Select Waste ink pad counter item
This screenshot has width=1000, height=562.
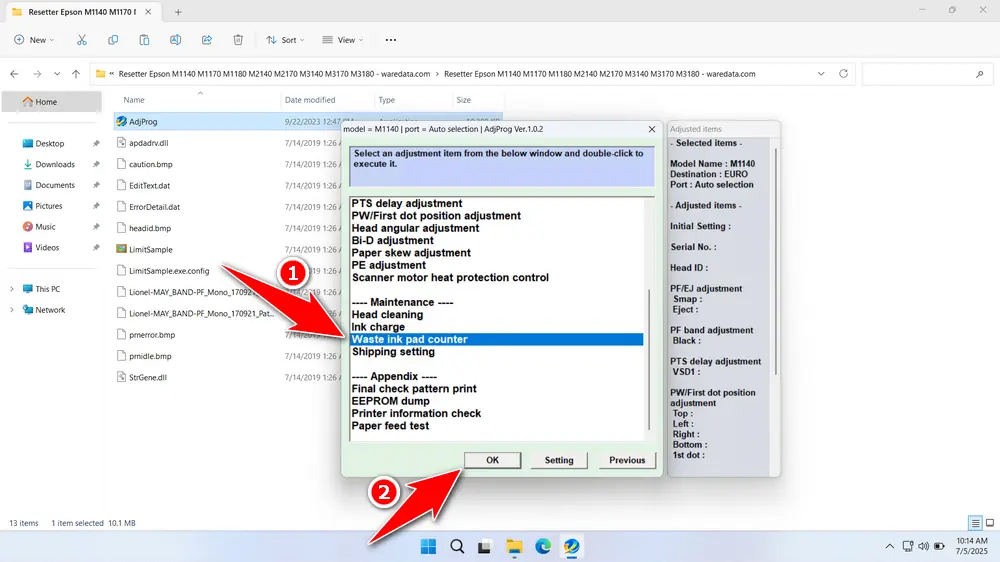click(409, 340)
